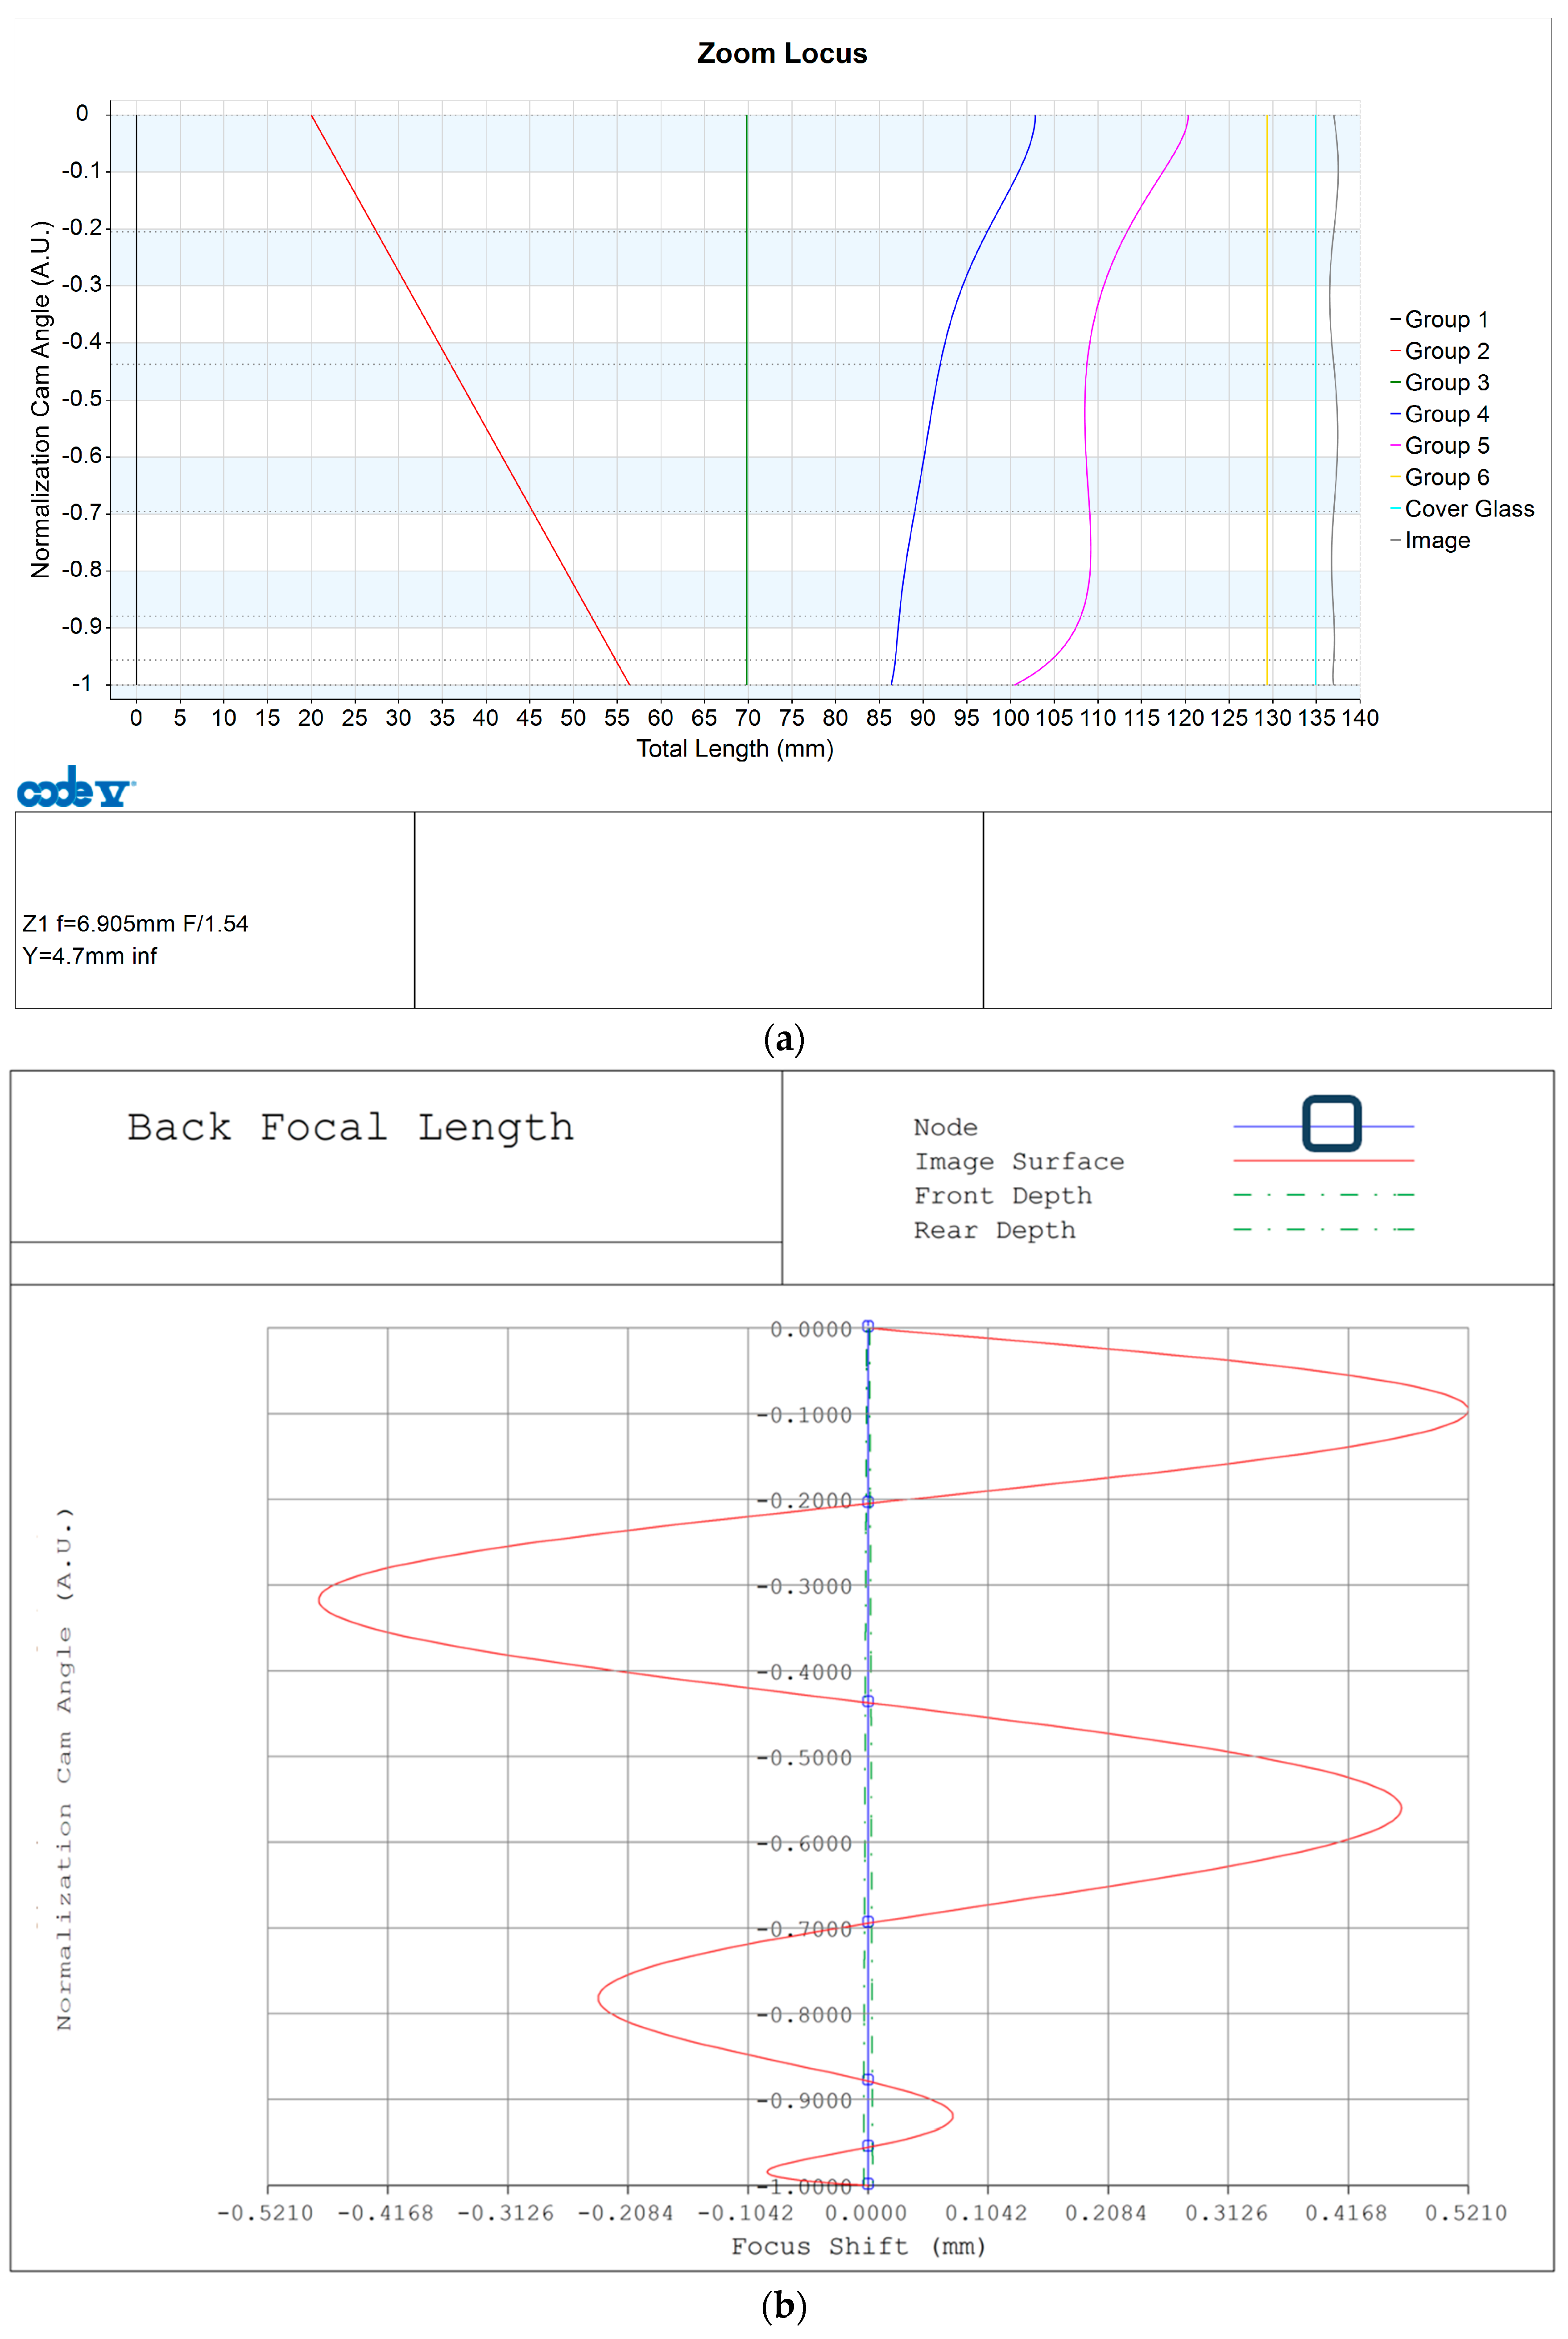Select Group 4 in the legend
The height and width of the screenshot is (2339, 1568).
[1446, 414]
